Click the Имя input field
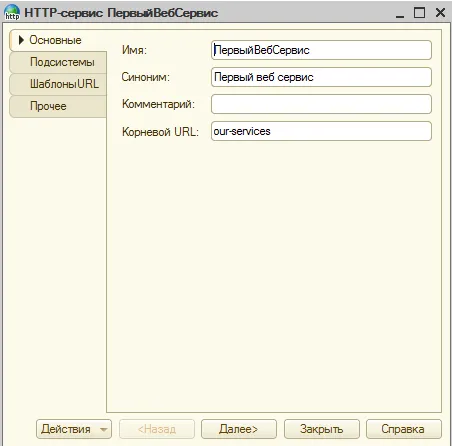 pyautogui.click(x=321, y=50)
